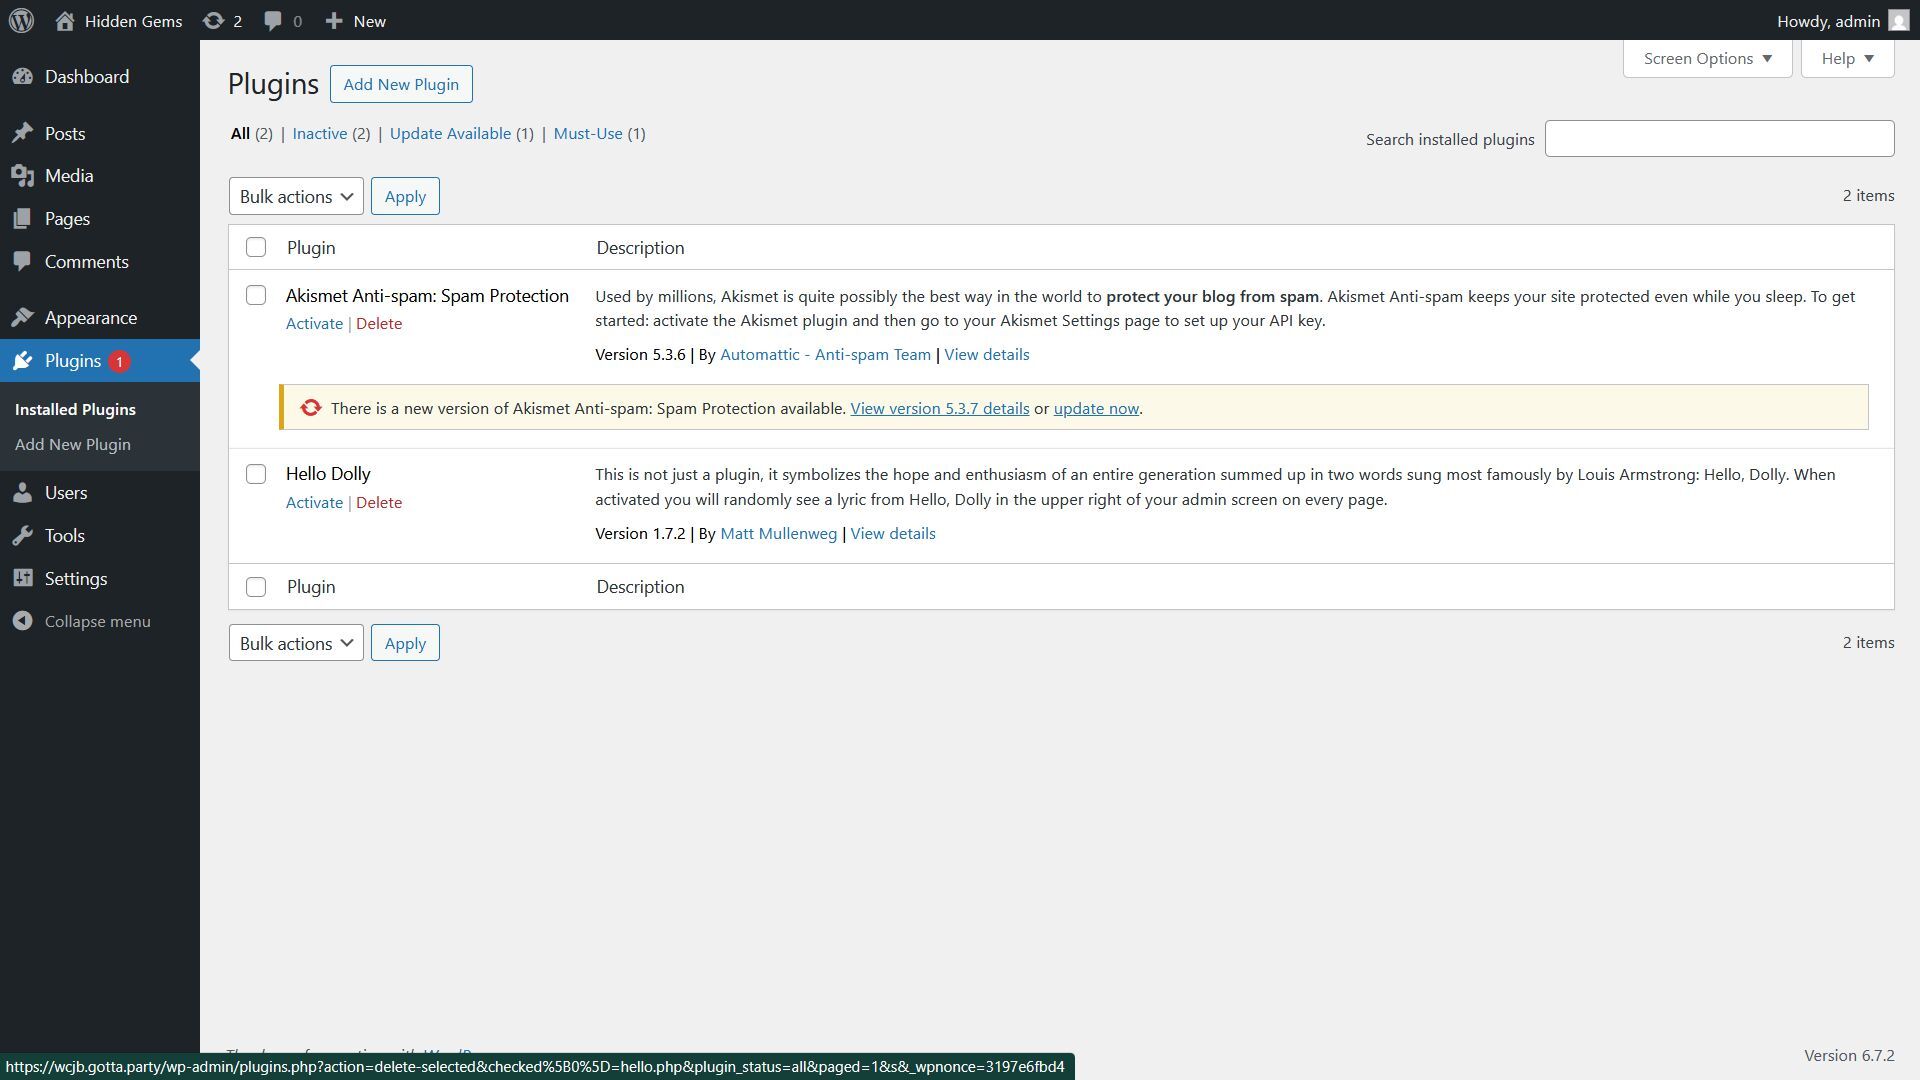
Task: Open the comments bubble icon in admin bar
Action: [x=272, y=21]
